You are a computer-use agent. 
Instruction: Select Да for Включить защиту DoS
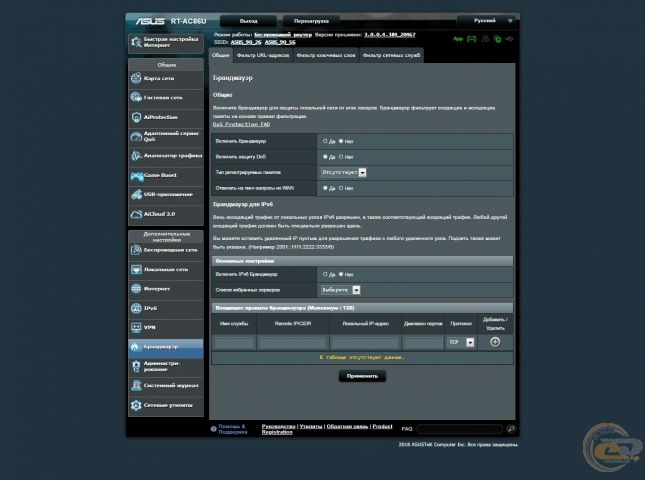(x=325, y=157)
